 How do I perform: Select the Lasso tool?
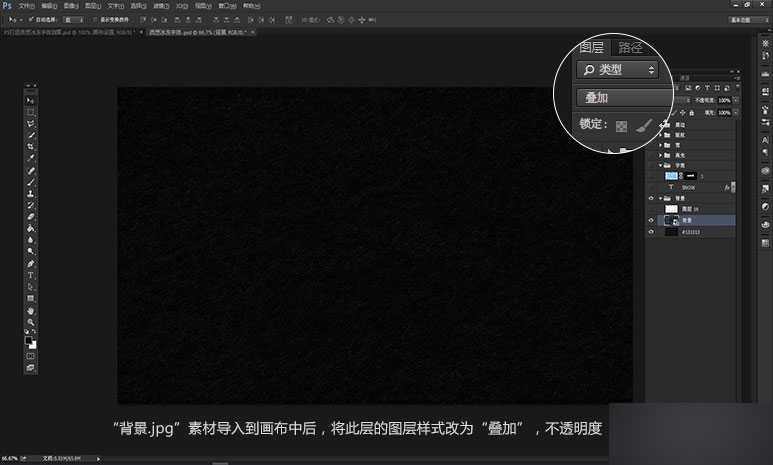tap(31, 123)
